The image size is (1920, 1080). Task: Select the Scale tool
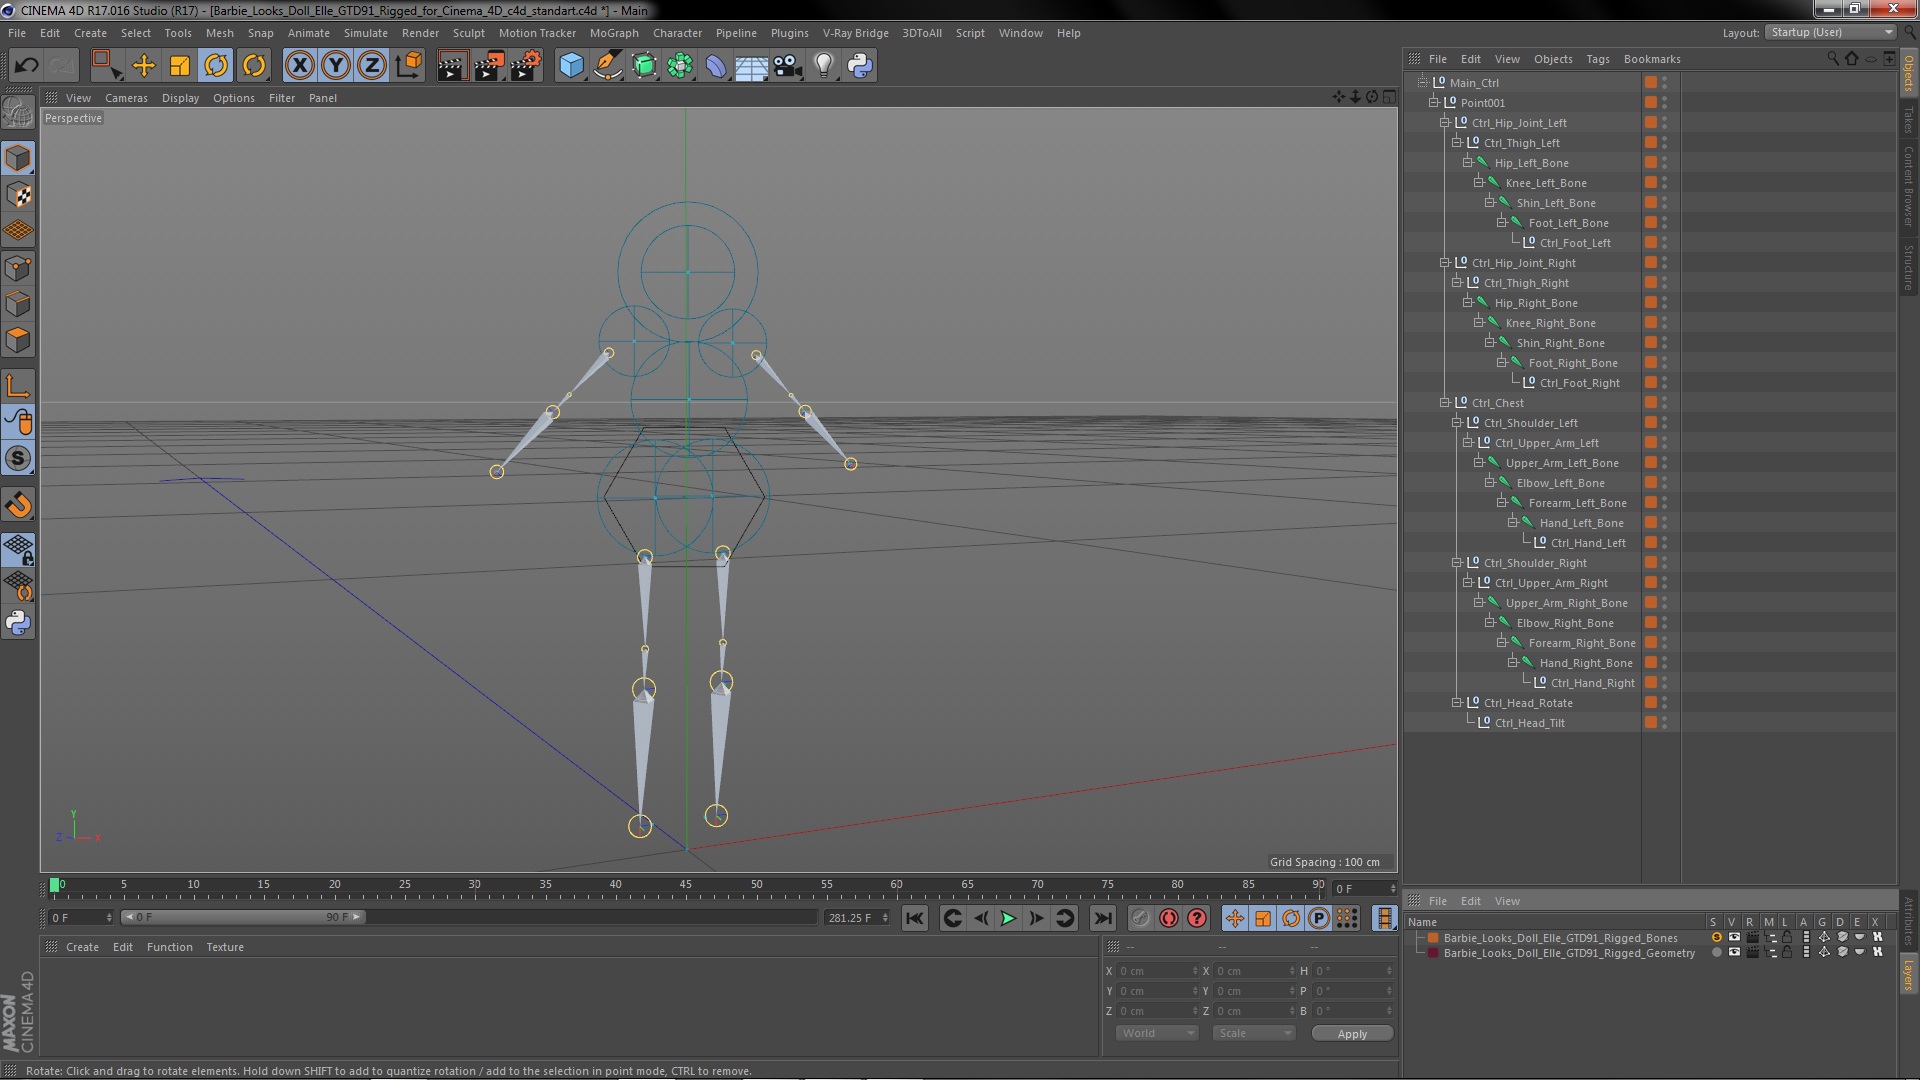tap(180, 66)
